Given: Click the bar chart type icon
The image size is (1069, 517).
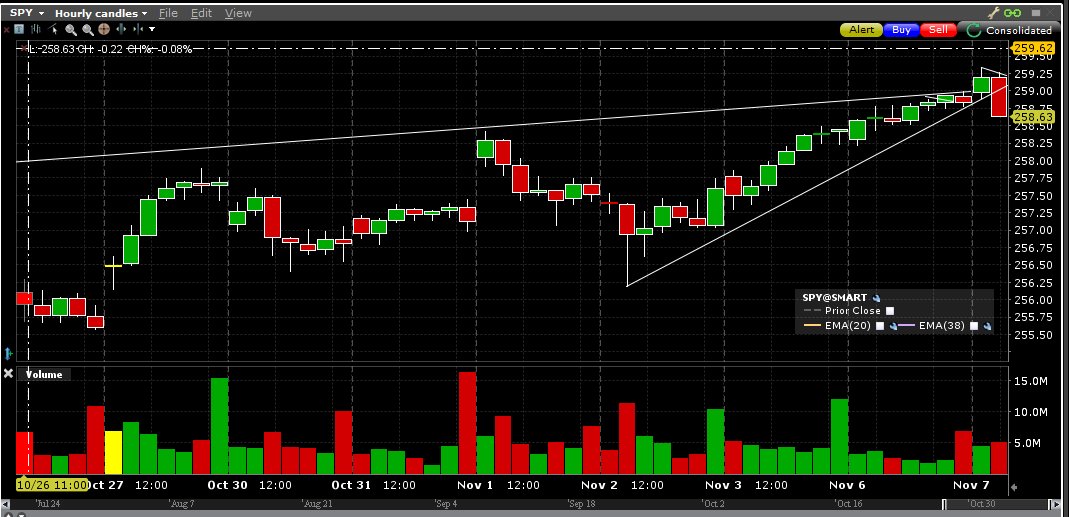Looking at the screenshot, I should (35, 29).
